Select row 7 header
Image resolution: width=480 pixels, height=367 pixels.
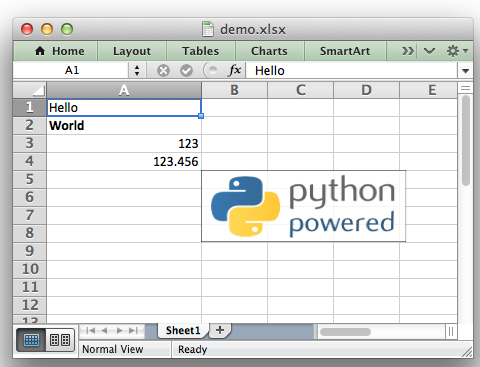pyautogui.click(x=30, y=215)
